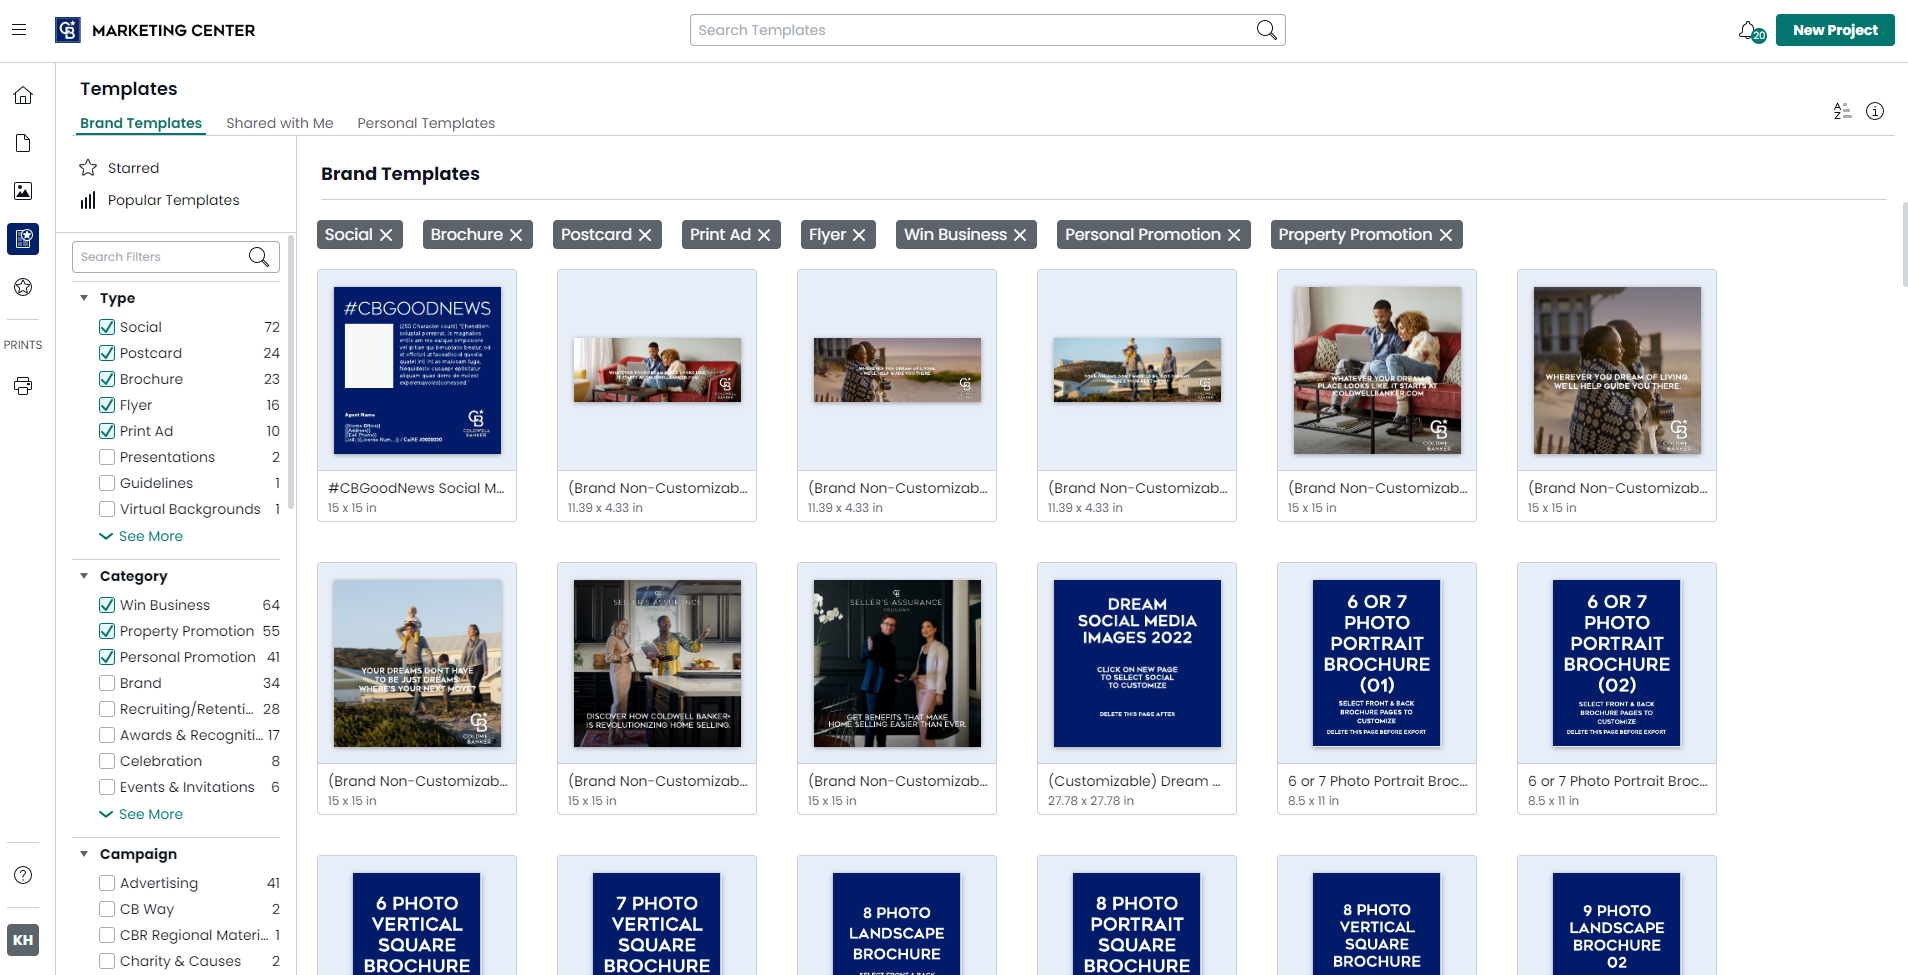Open the images icon in sidebar
The width and height of the screenshot is (1908, 975).
[x=23, y=191]
